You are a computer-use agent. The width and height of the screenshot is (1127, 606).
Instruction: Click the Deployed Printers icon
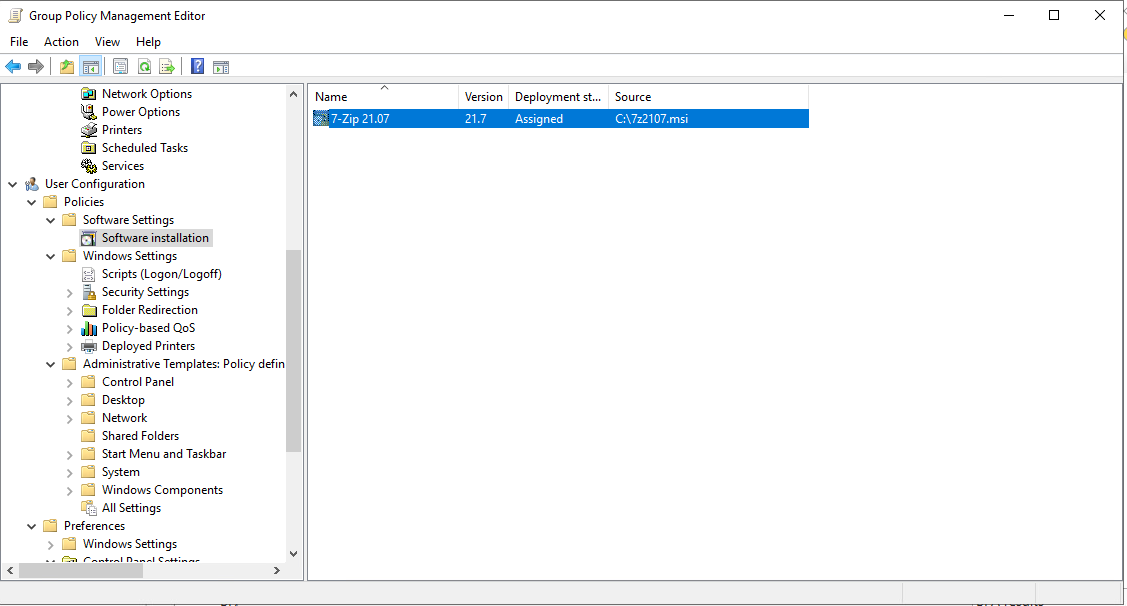pyautogui.click(x=88, y=346)
